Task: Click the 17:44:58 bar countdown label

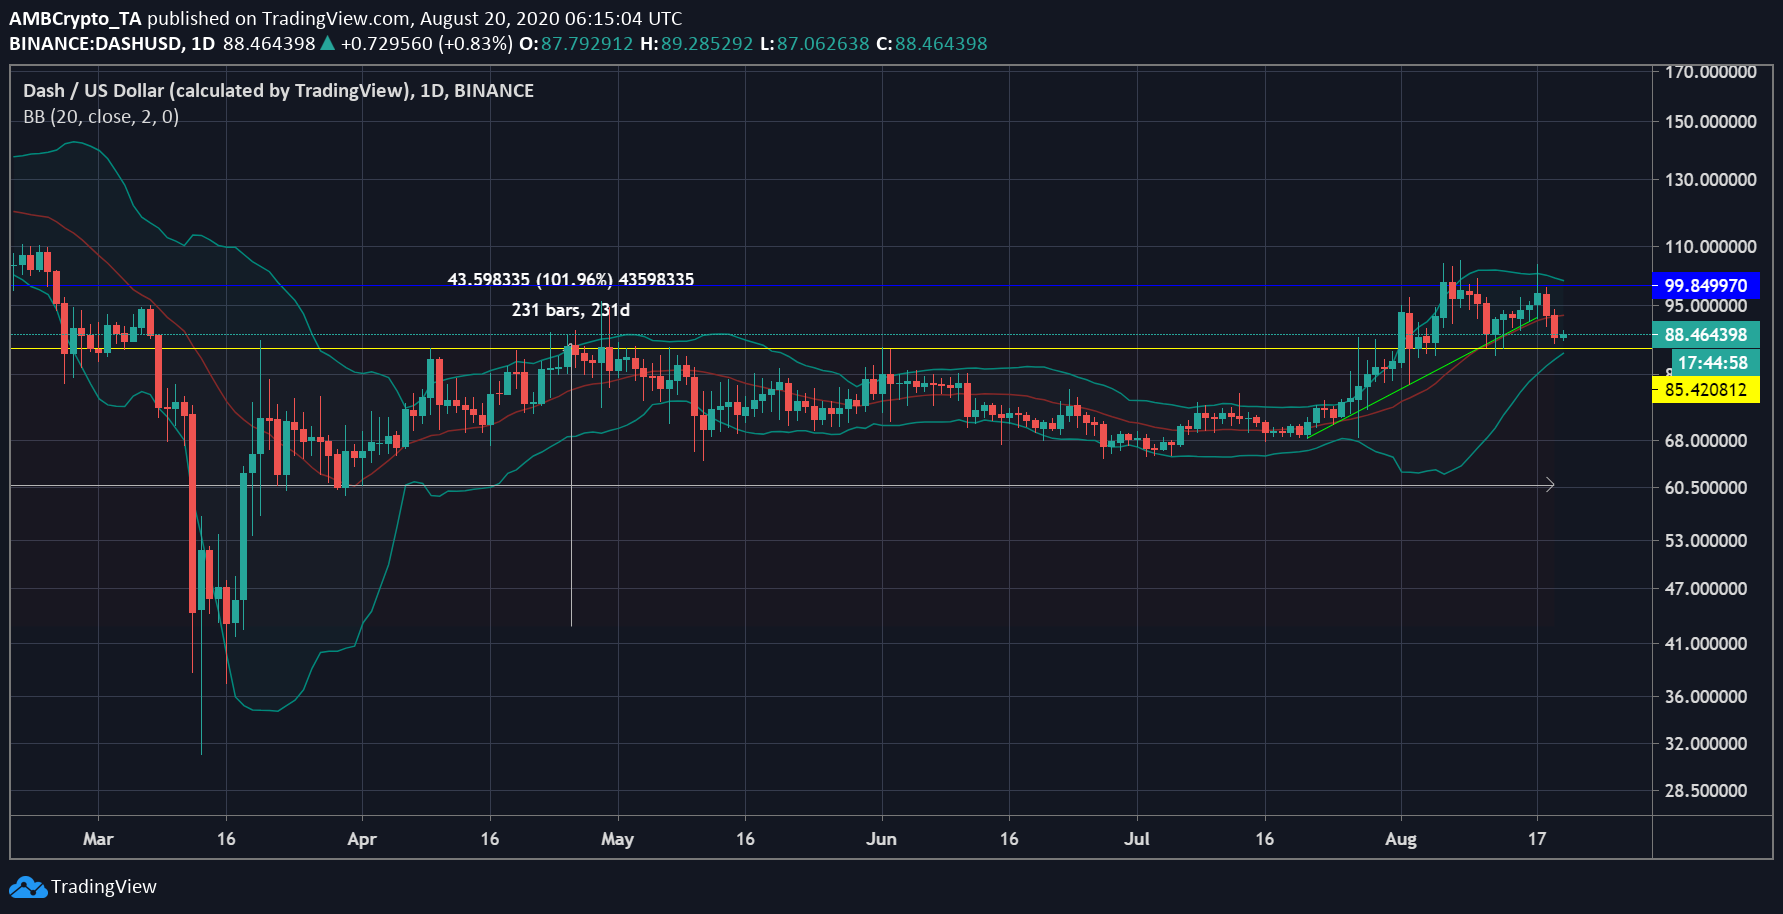Action: tap(1712, 363)
